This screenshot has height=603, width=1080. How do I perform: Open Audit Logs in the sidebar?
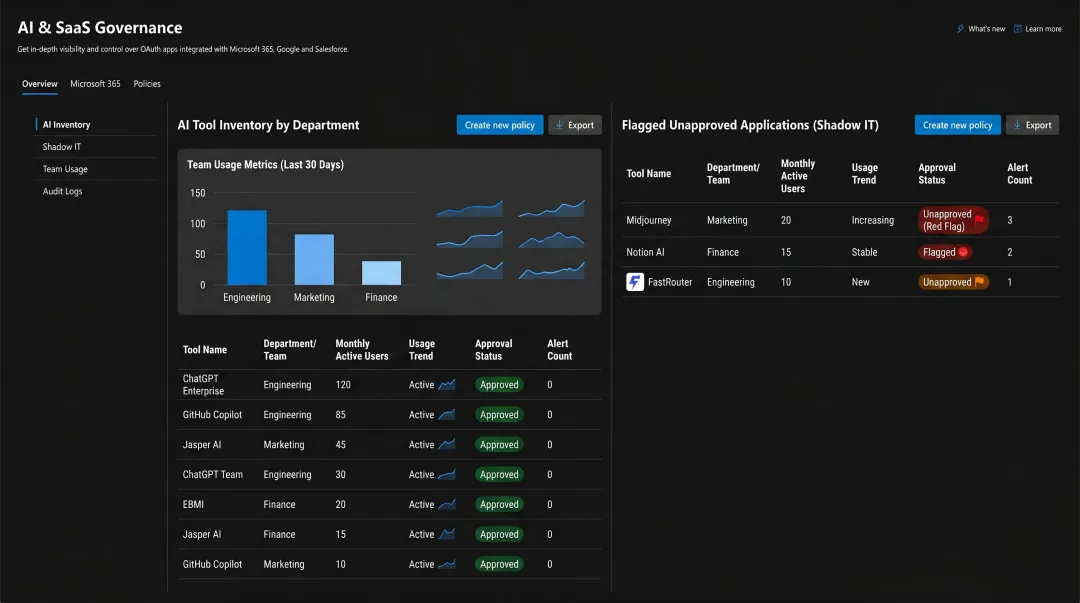click(62, 191)
